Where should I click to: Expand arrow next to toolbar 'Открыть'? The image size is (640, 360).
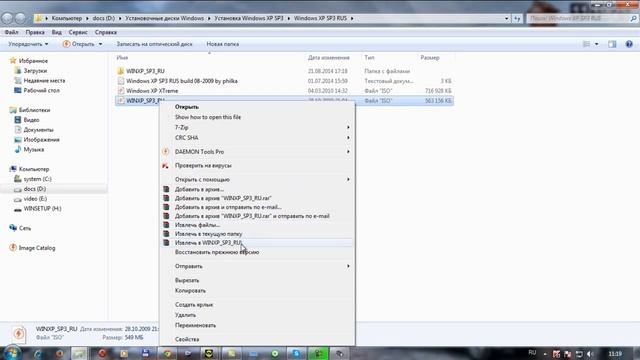click(x=101, y=44)
